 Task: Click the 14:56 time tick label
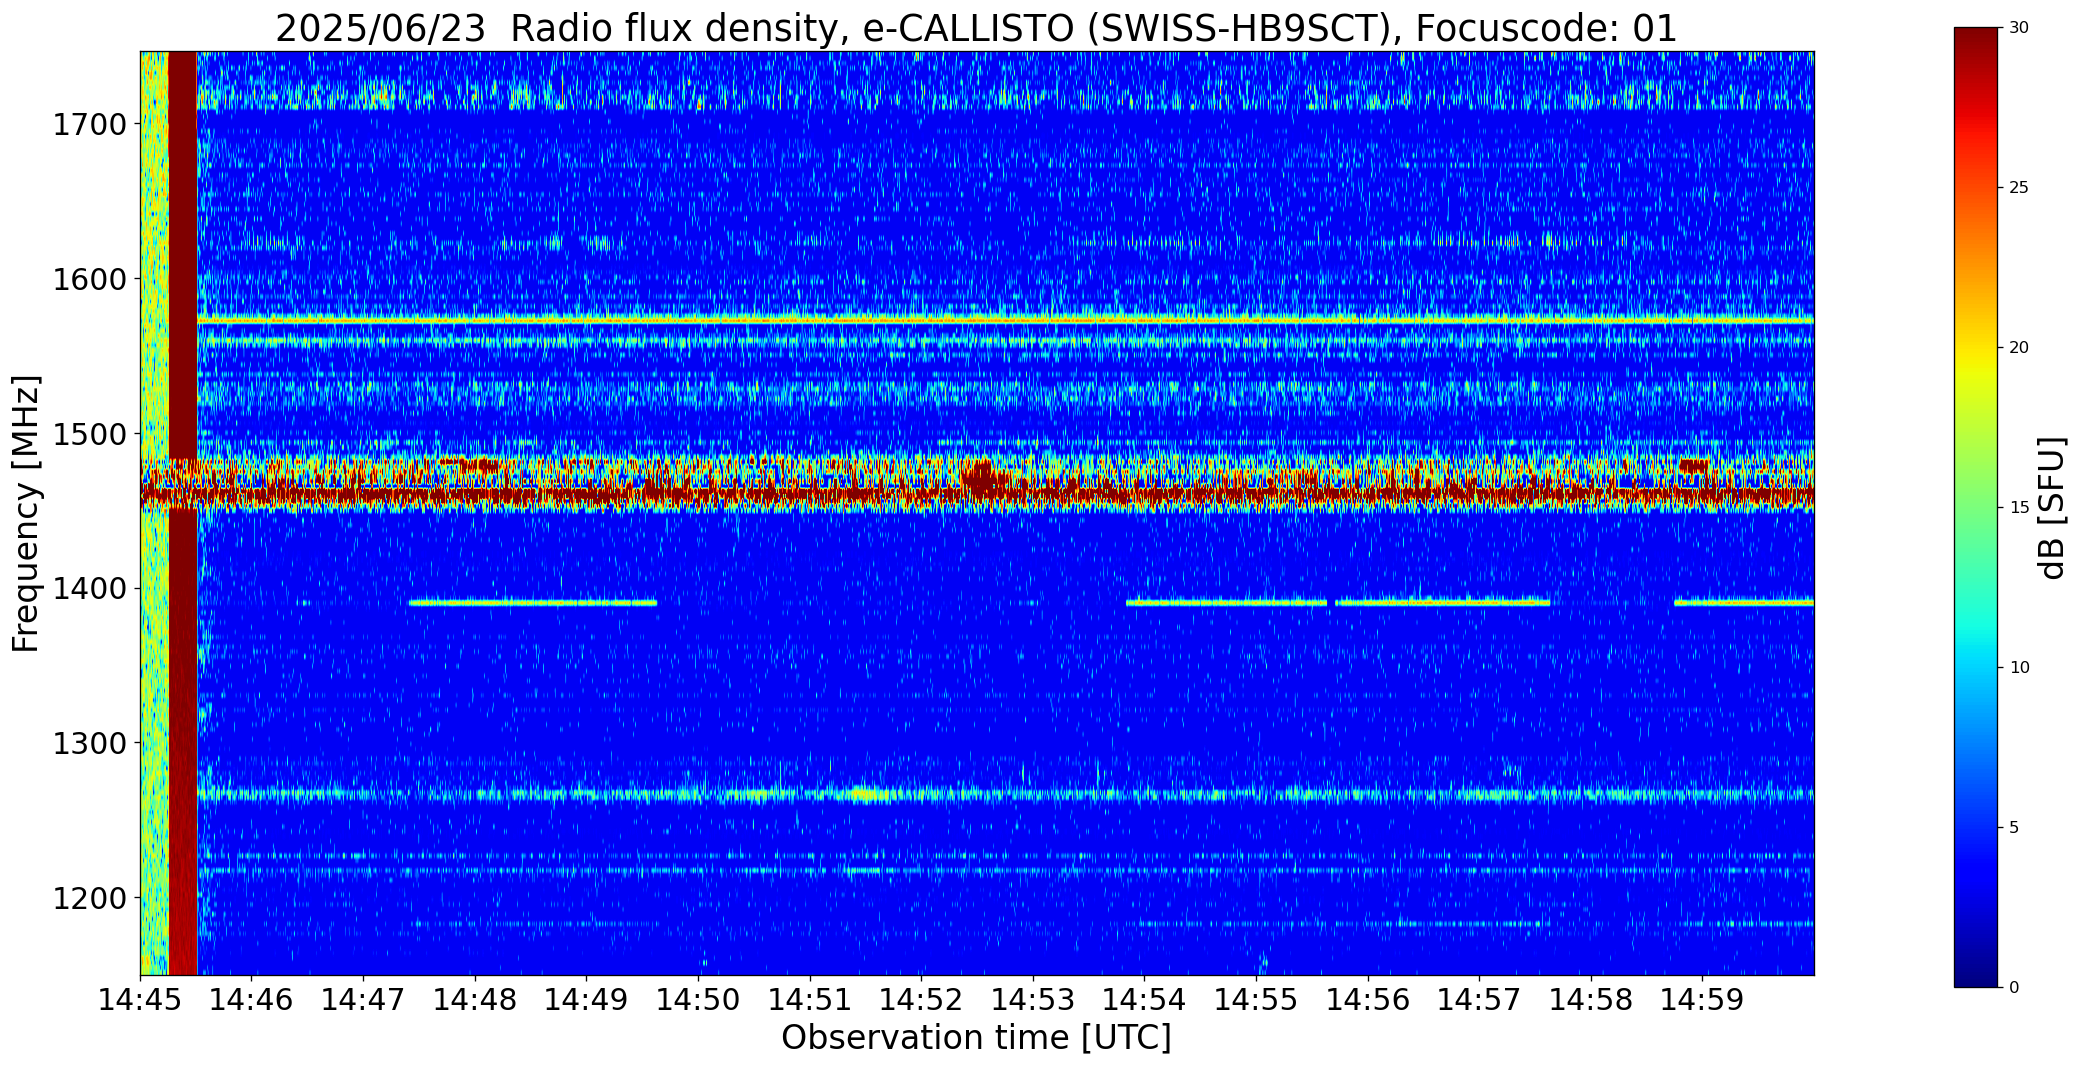click(1368, 998)
